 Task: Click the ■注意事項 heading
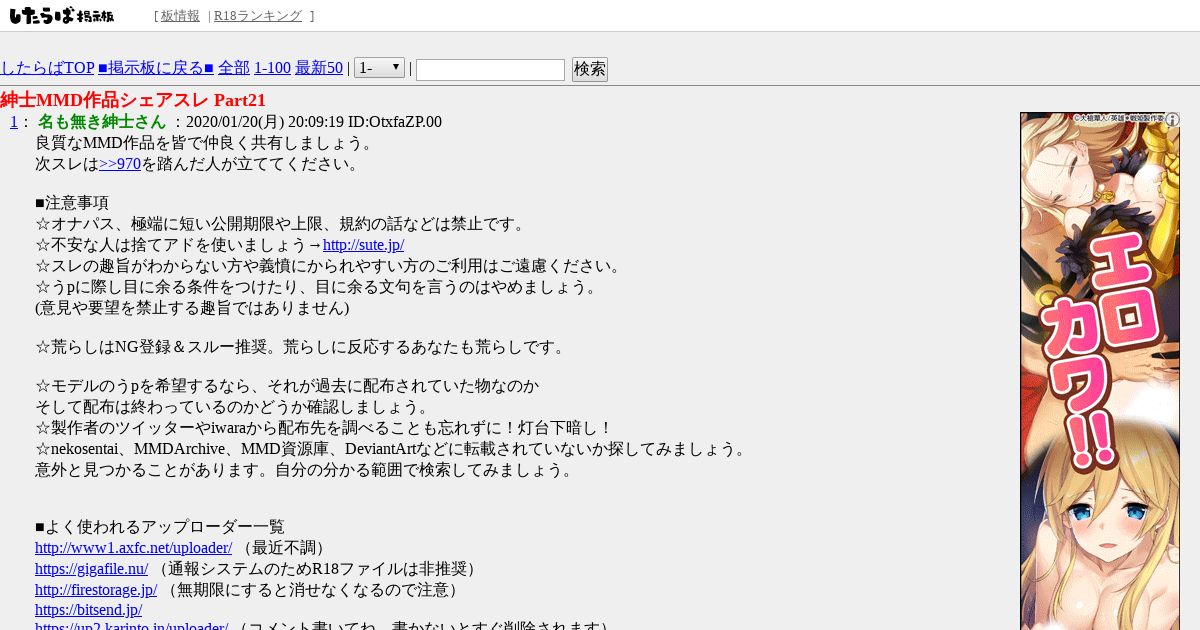72,203
